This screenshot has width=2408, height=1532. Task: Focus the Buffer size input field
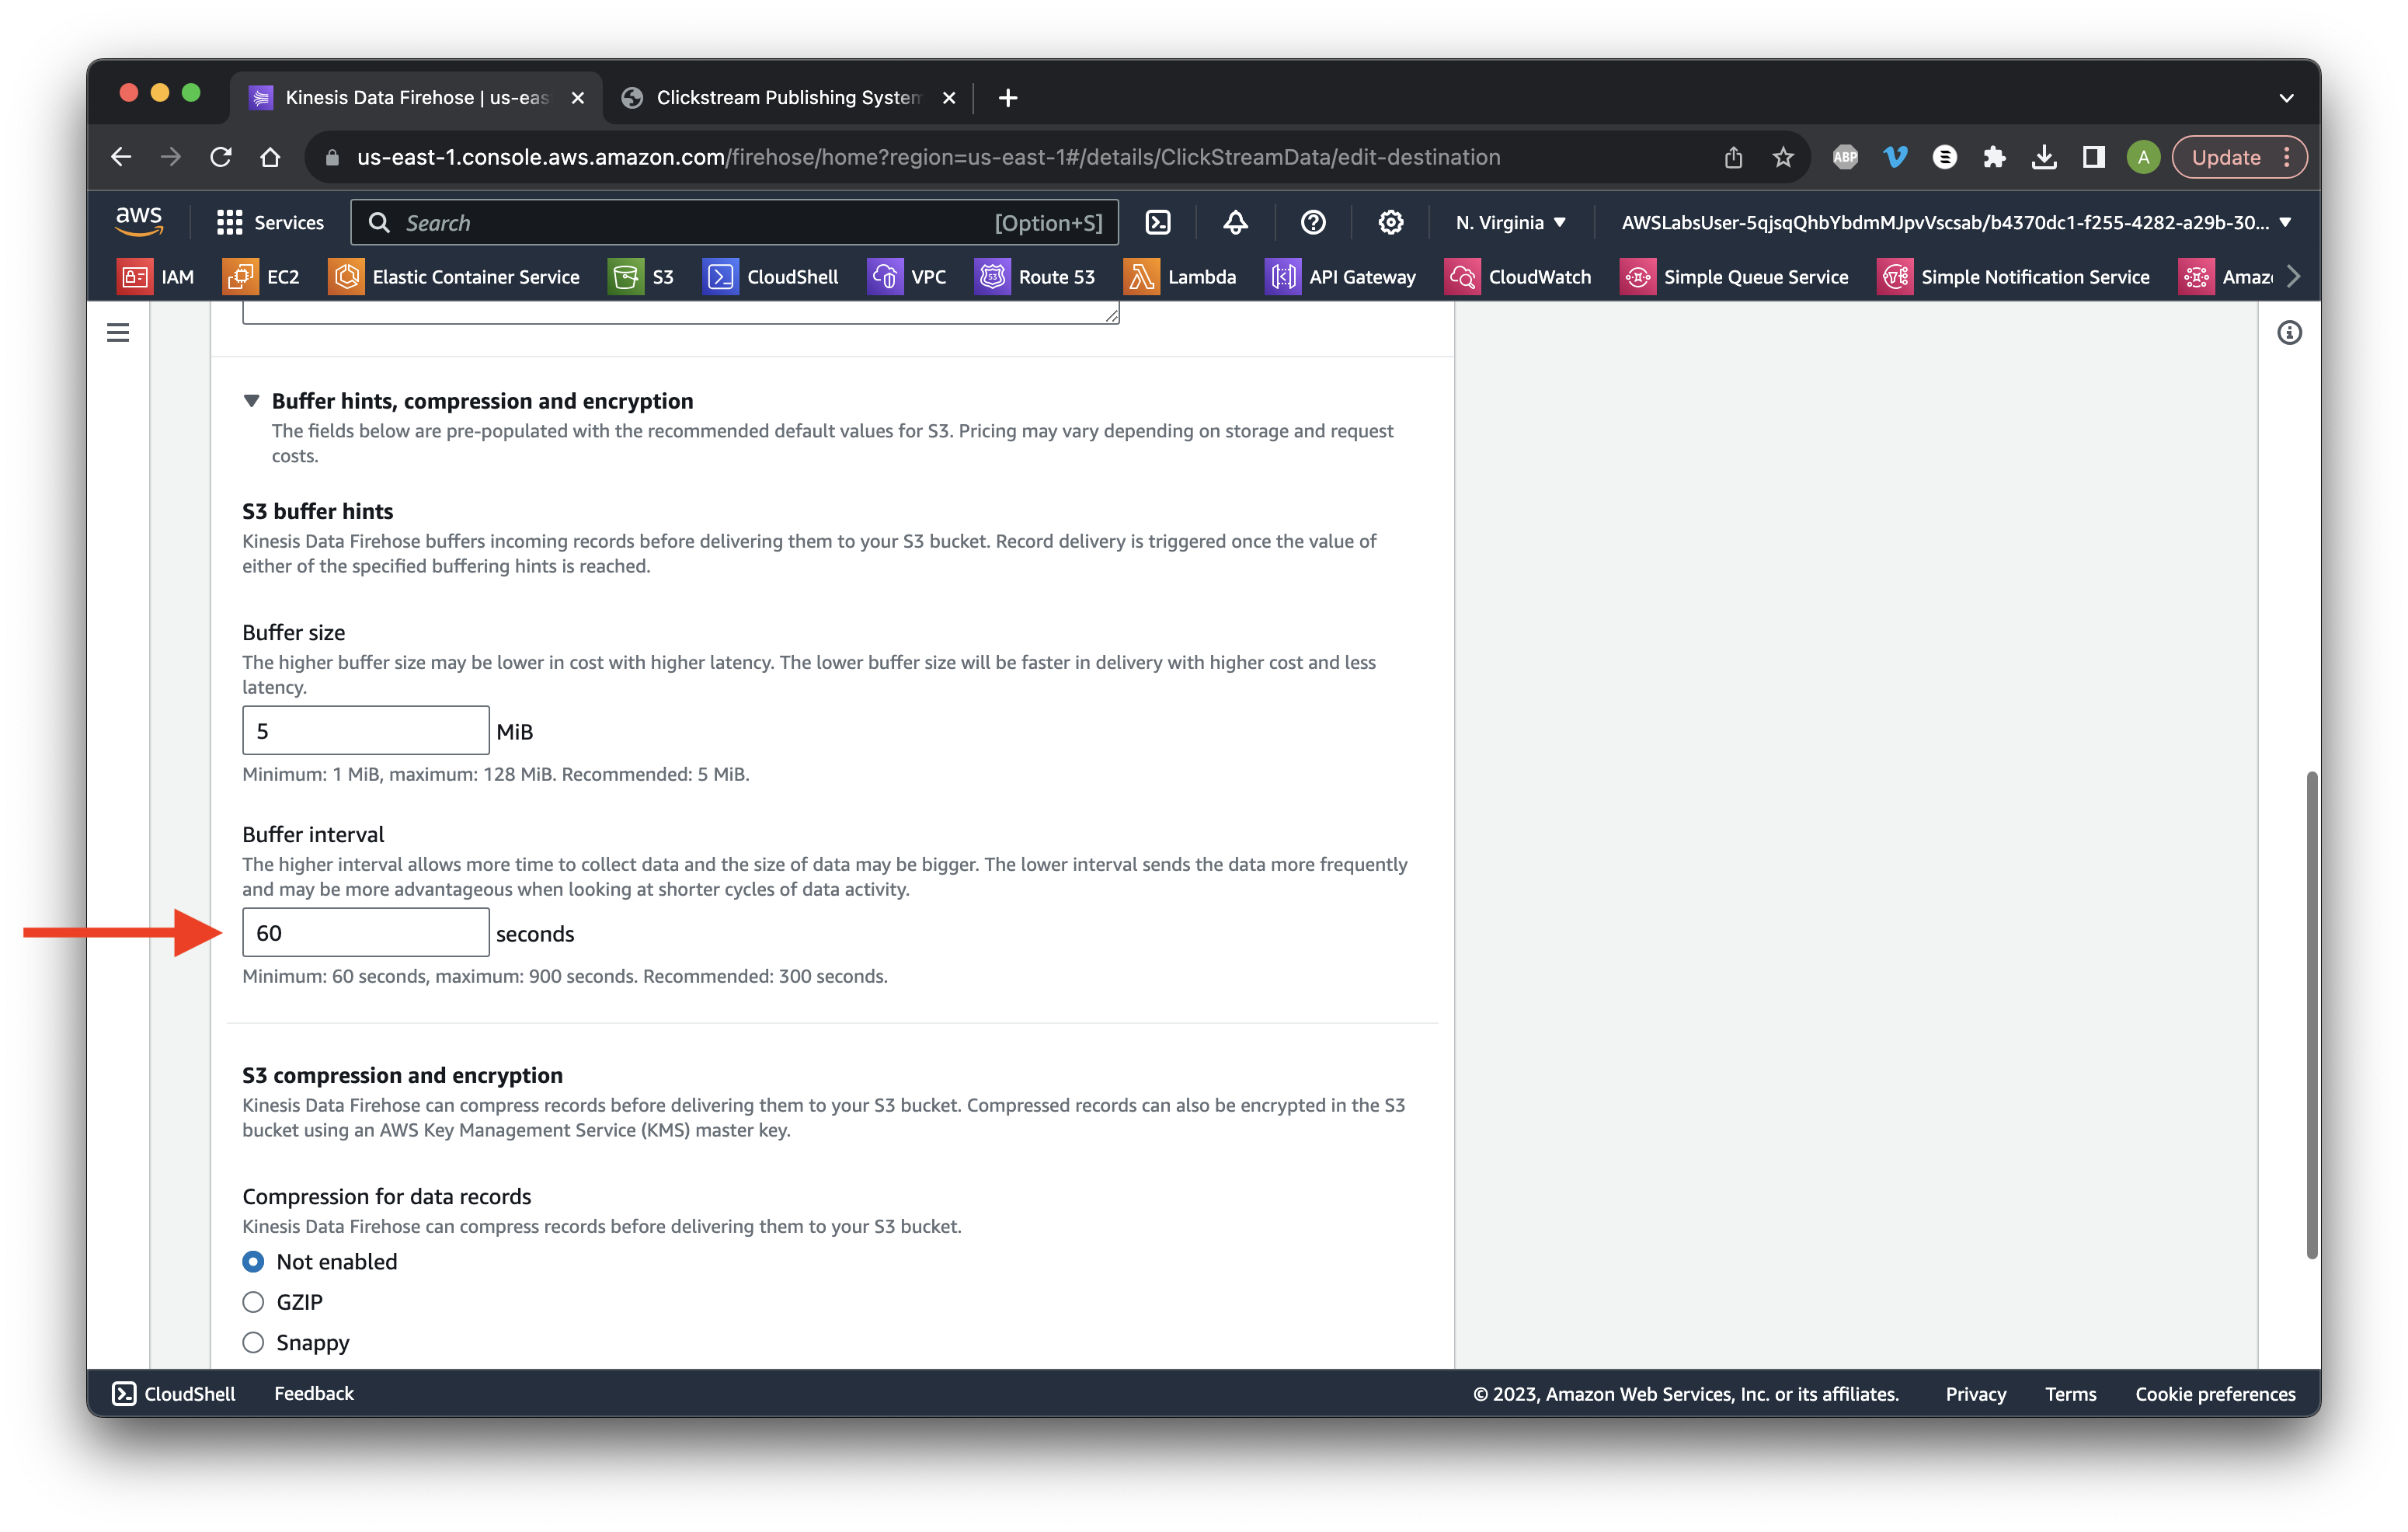pyautogui.click(x=366, y=731)
